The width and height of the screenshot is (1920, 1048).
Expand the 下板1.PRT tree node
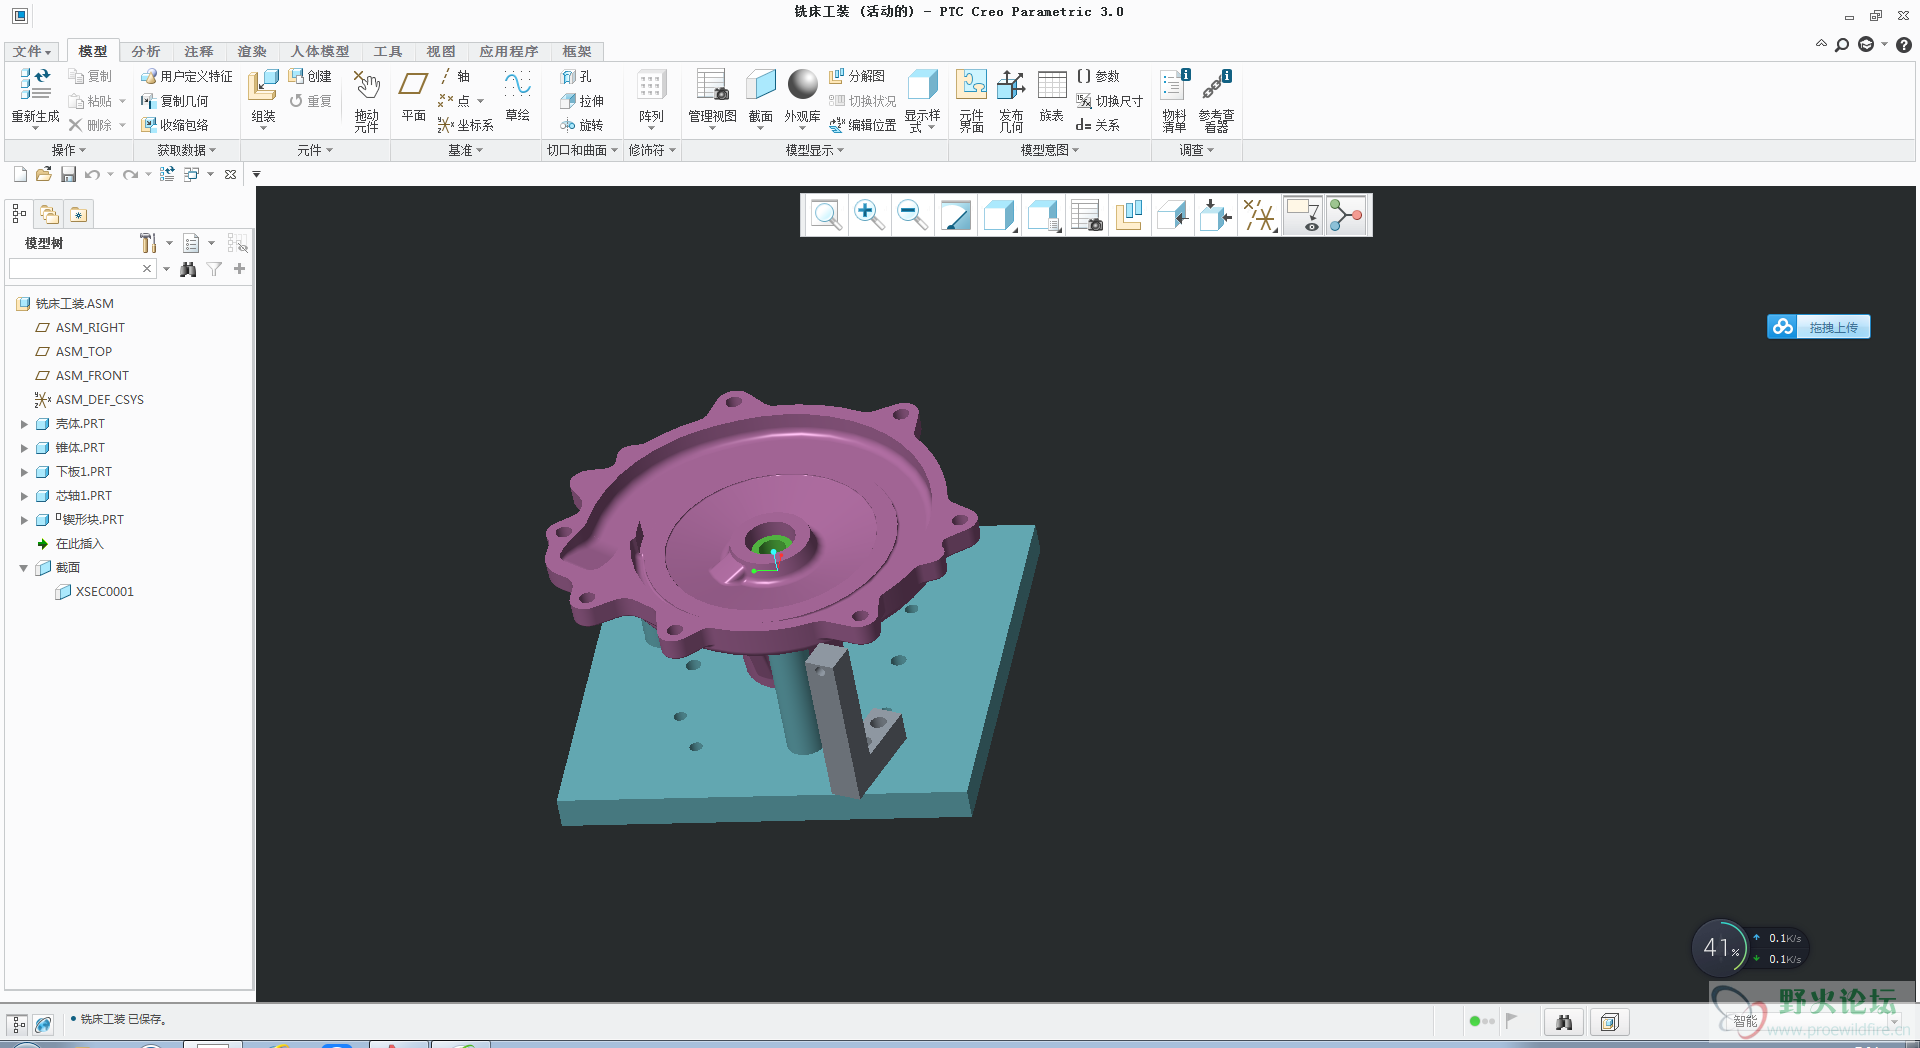click(x=24, y=472)
